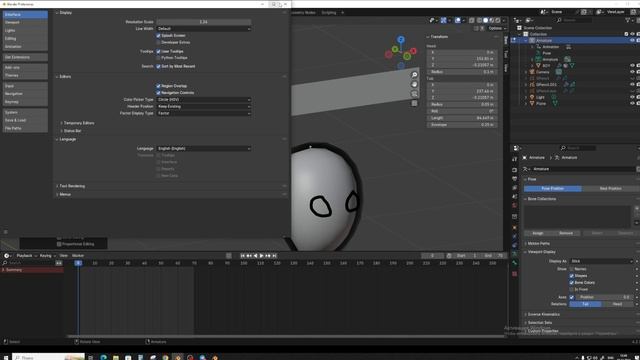The image size is (640, 360).
Task: Toggle the Splash Screen checkbox
Action: pos(158,36)
